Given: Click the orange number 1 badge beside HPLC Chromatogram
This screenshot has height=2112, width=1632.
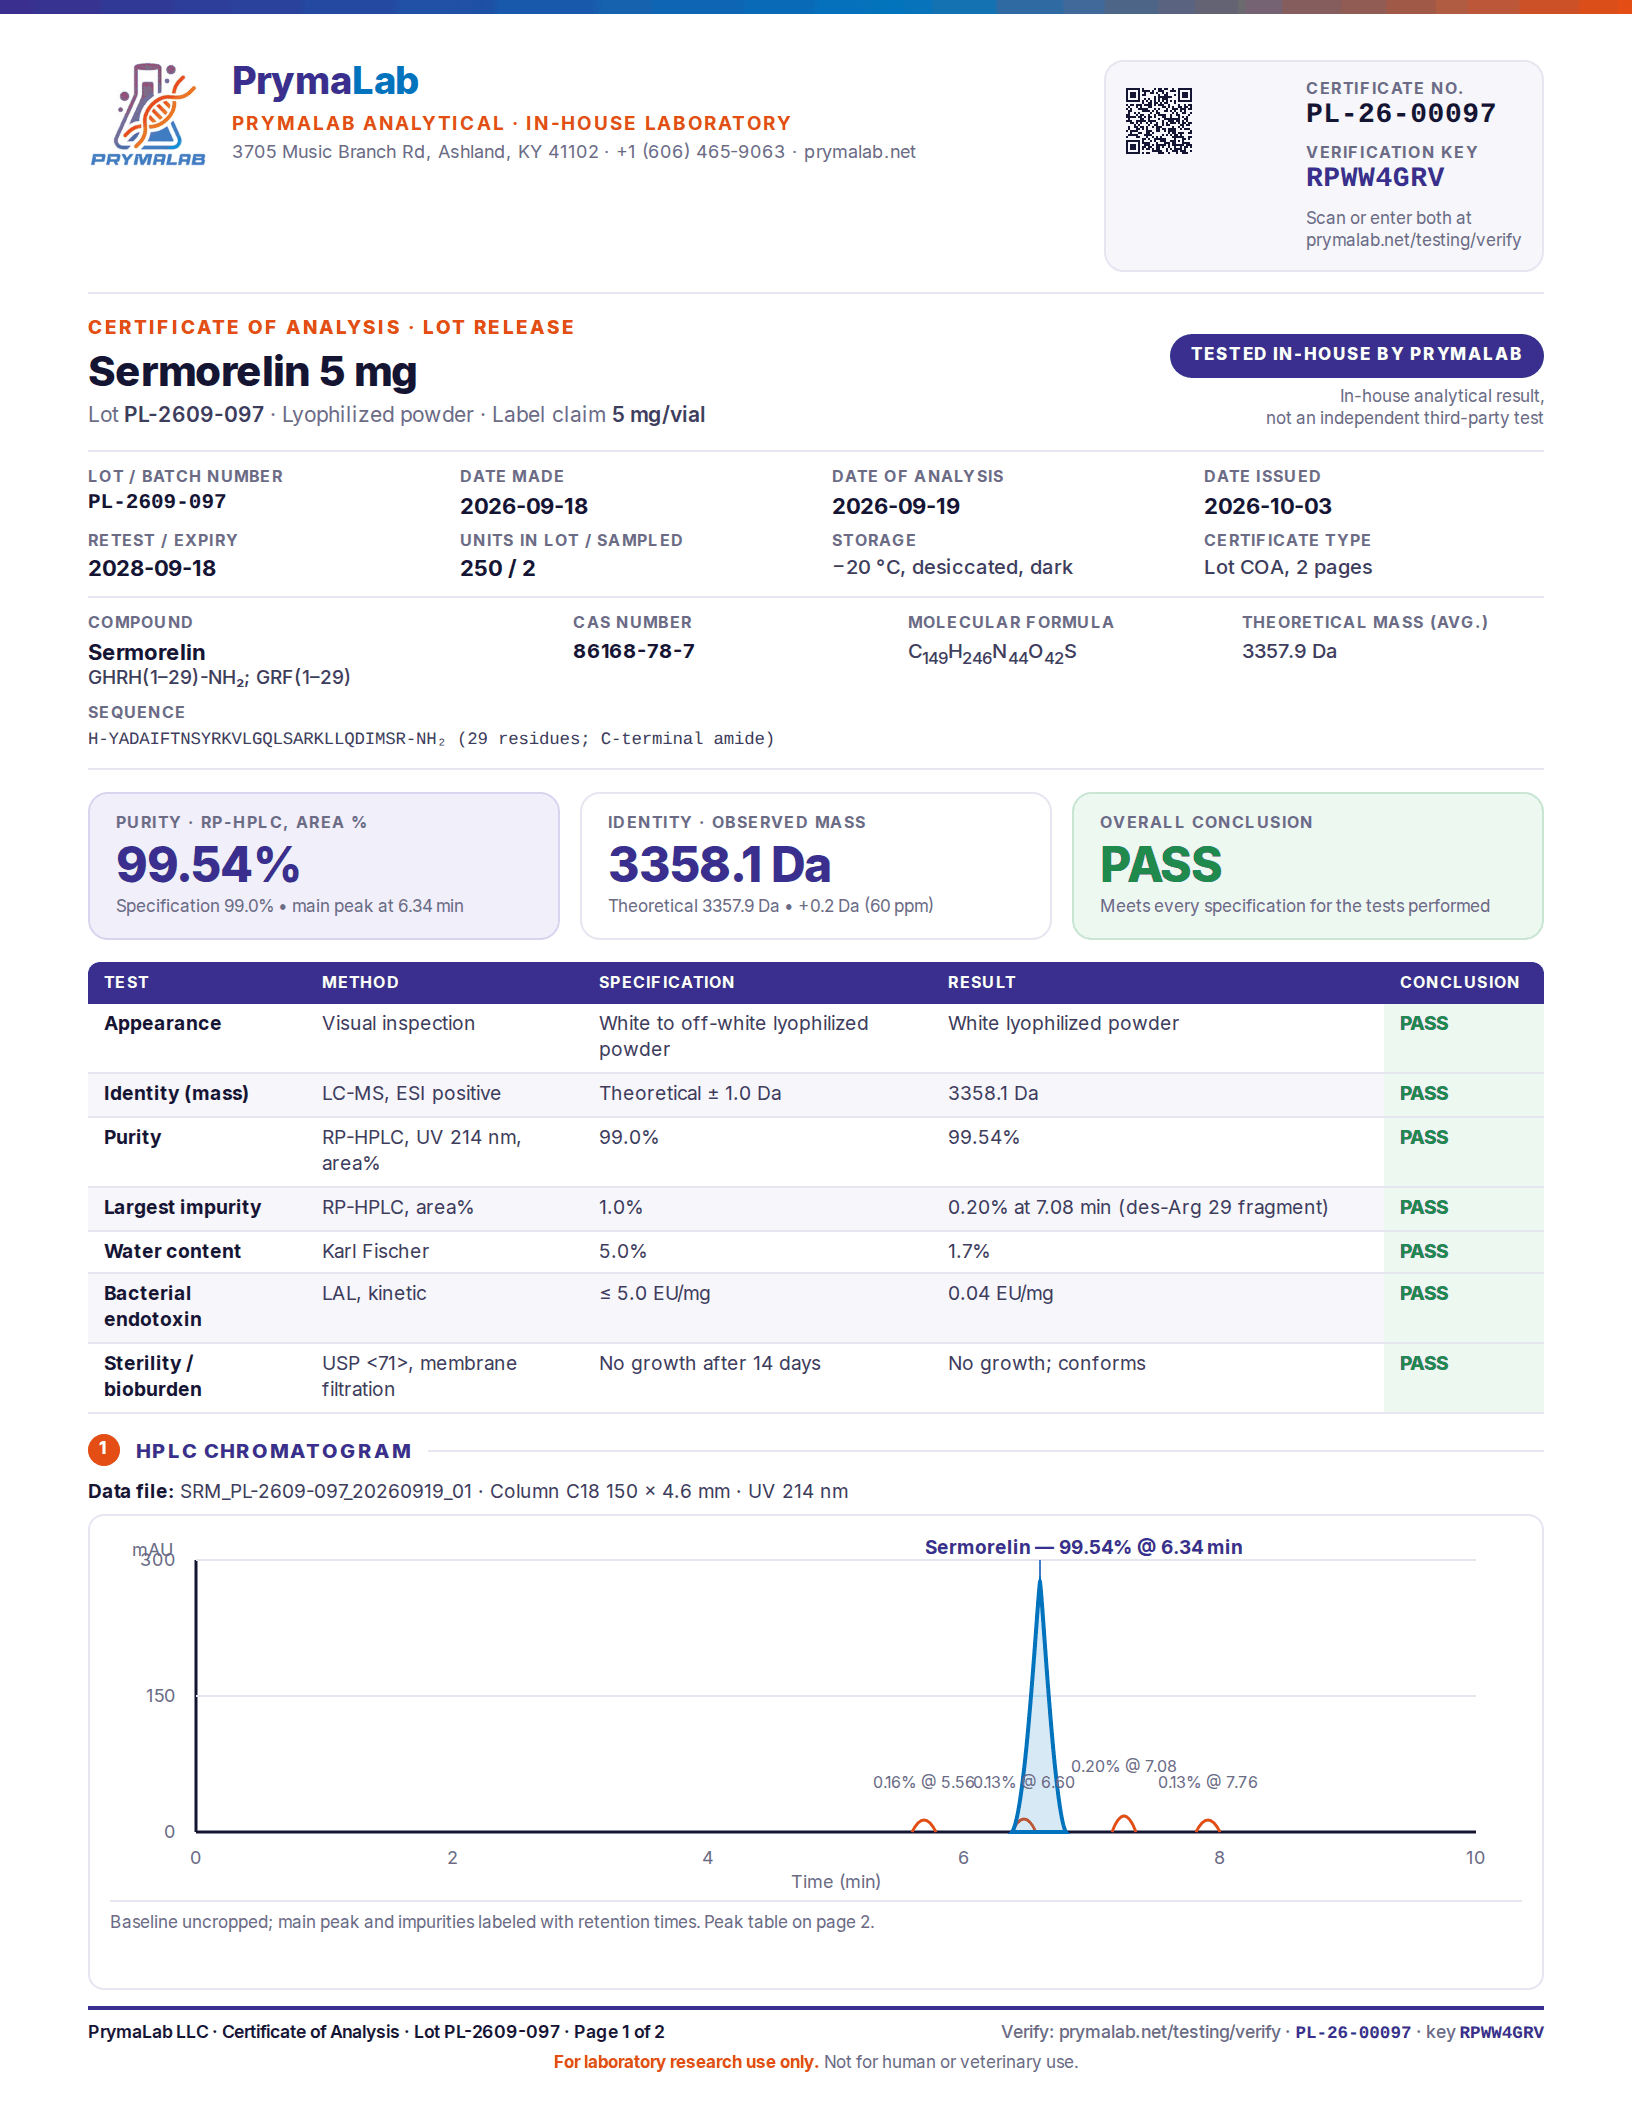Looking at the screenshot, I should pyautogui.click(x=103, y=1450).
